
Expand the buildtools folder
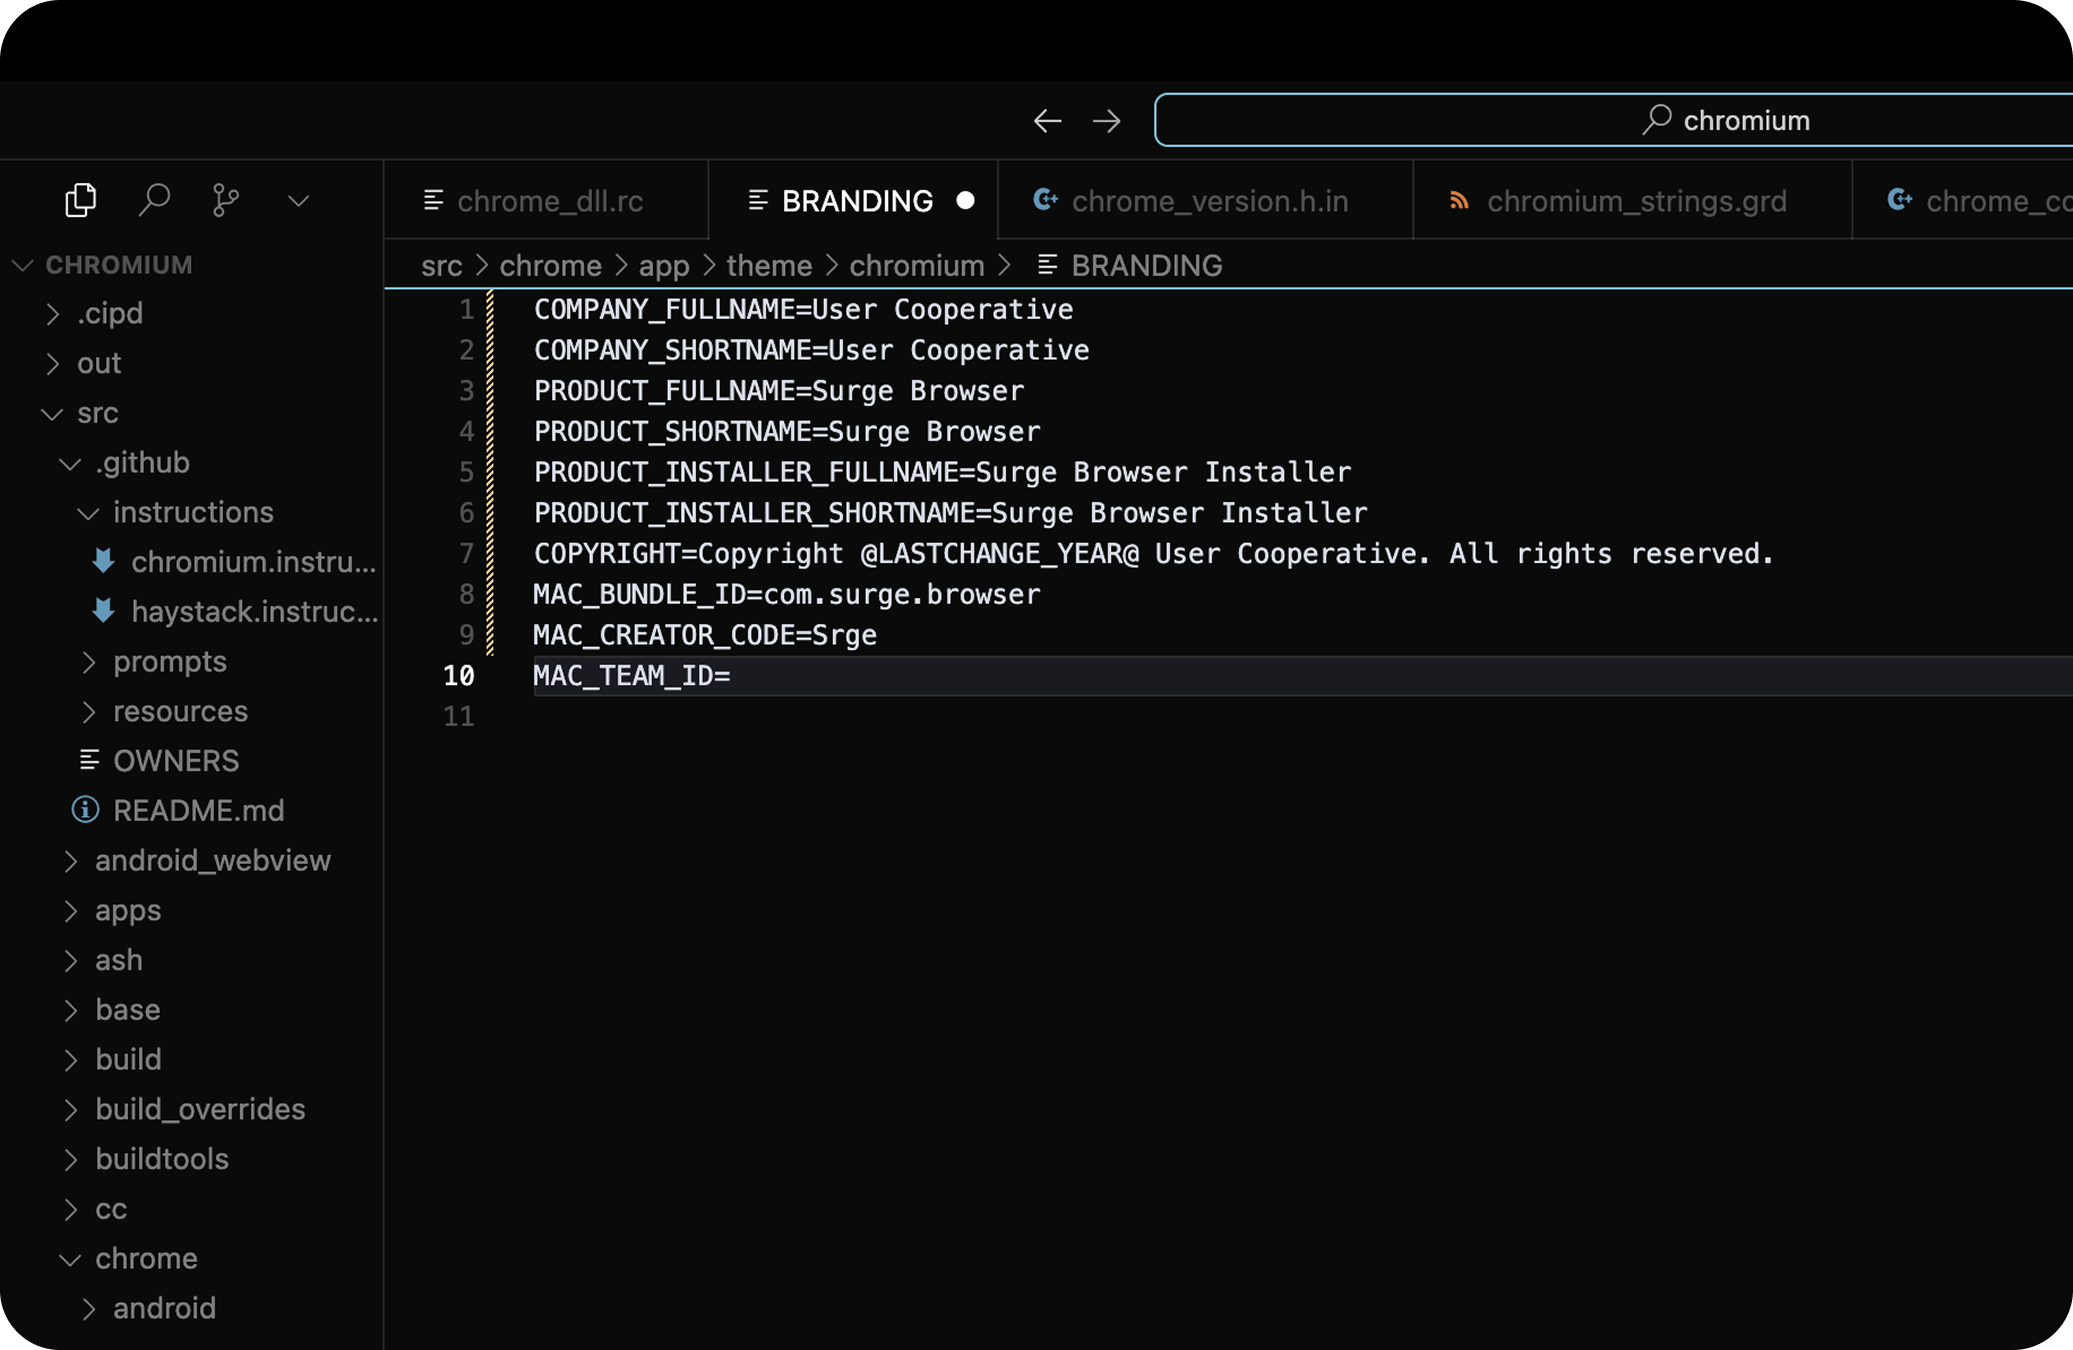point(192,1160)
